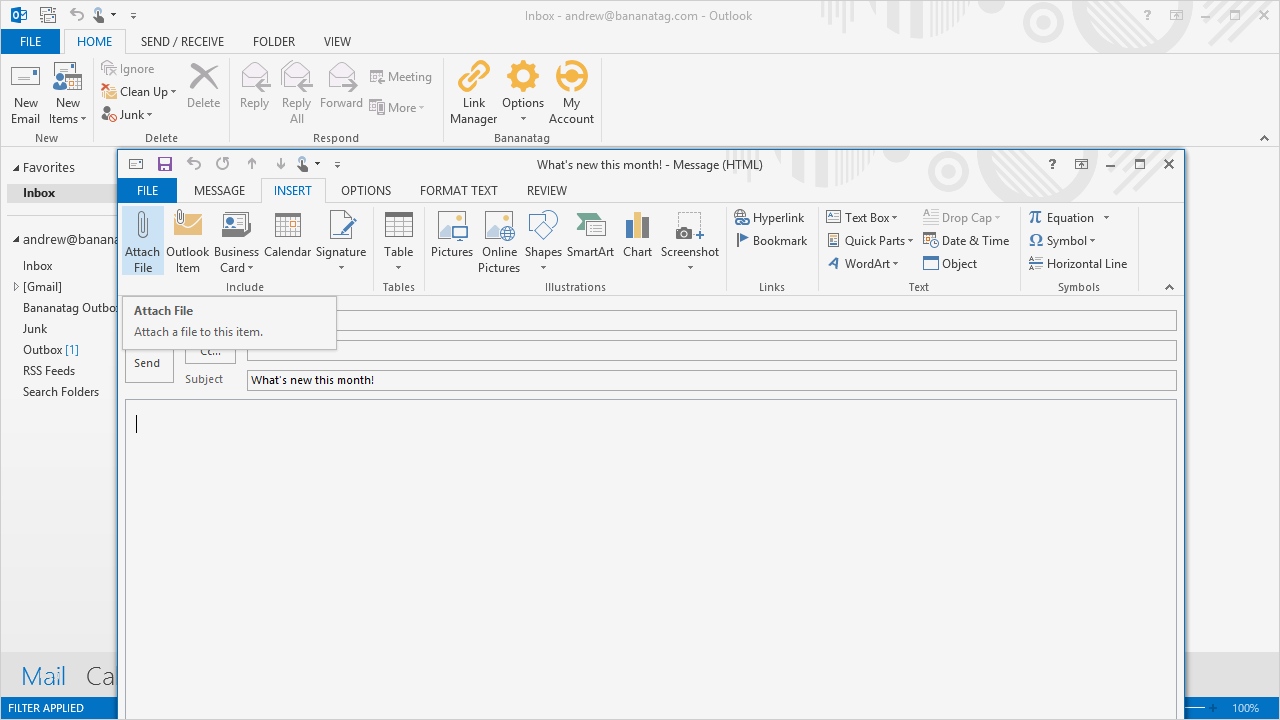This screenshot has height=720, width=1280.
Task: Click the Cc recipients field
Action: [711, 351]
